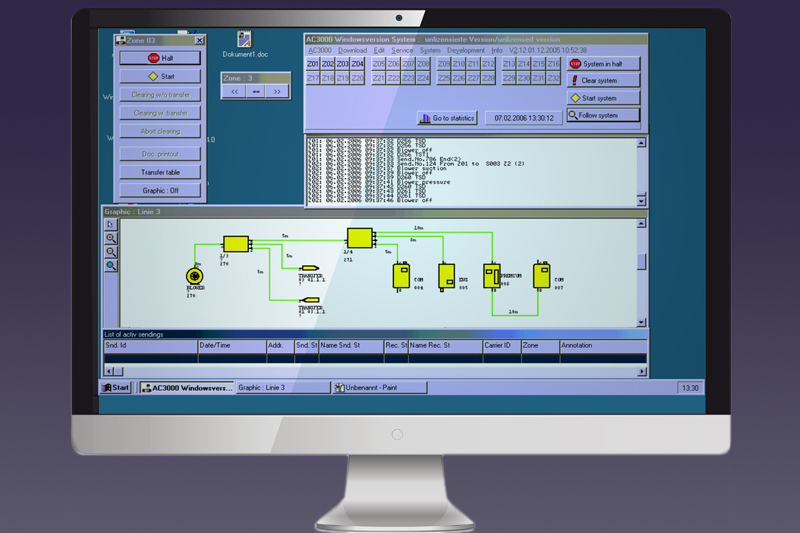Click the zoom-in magnifier with red plus
The image size is (800, 533).
click(111, 238)
